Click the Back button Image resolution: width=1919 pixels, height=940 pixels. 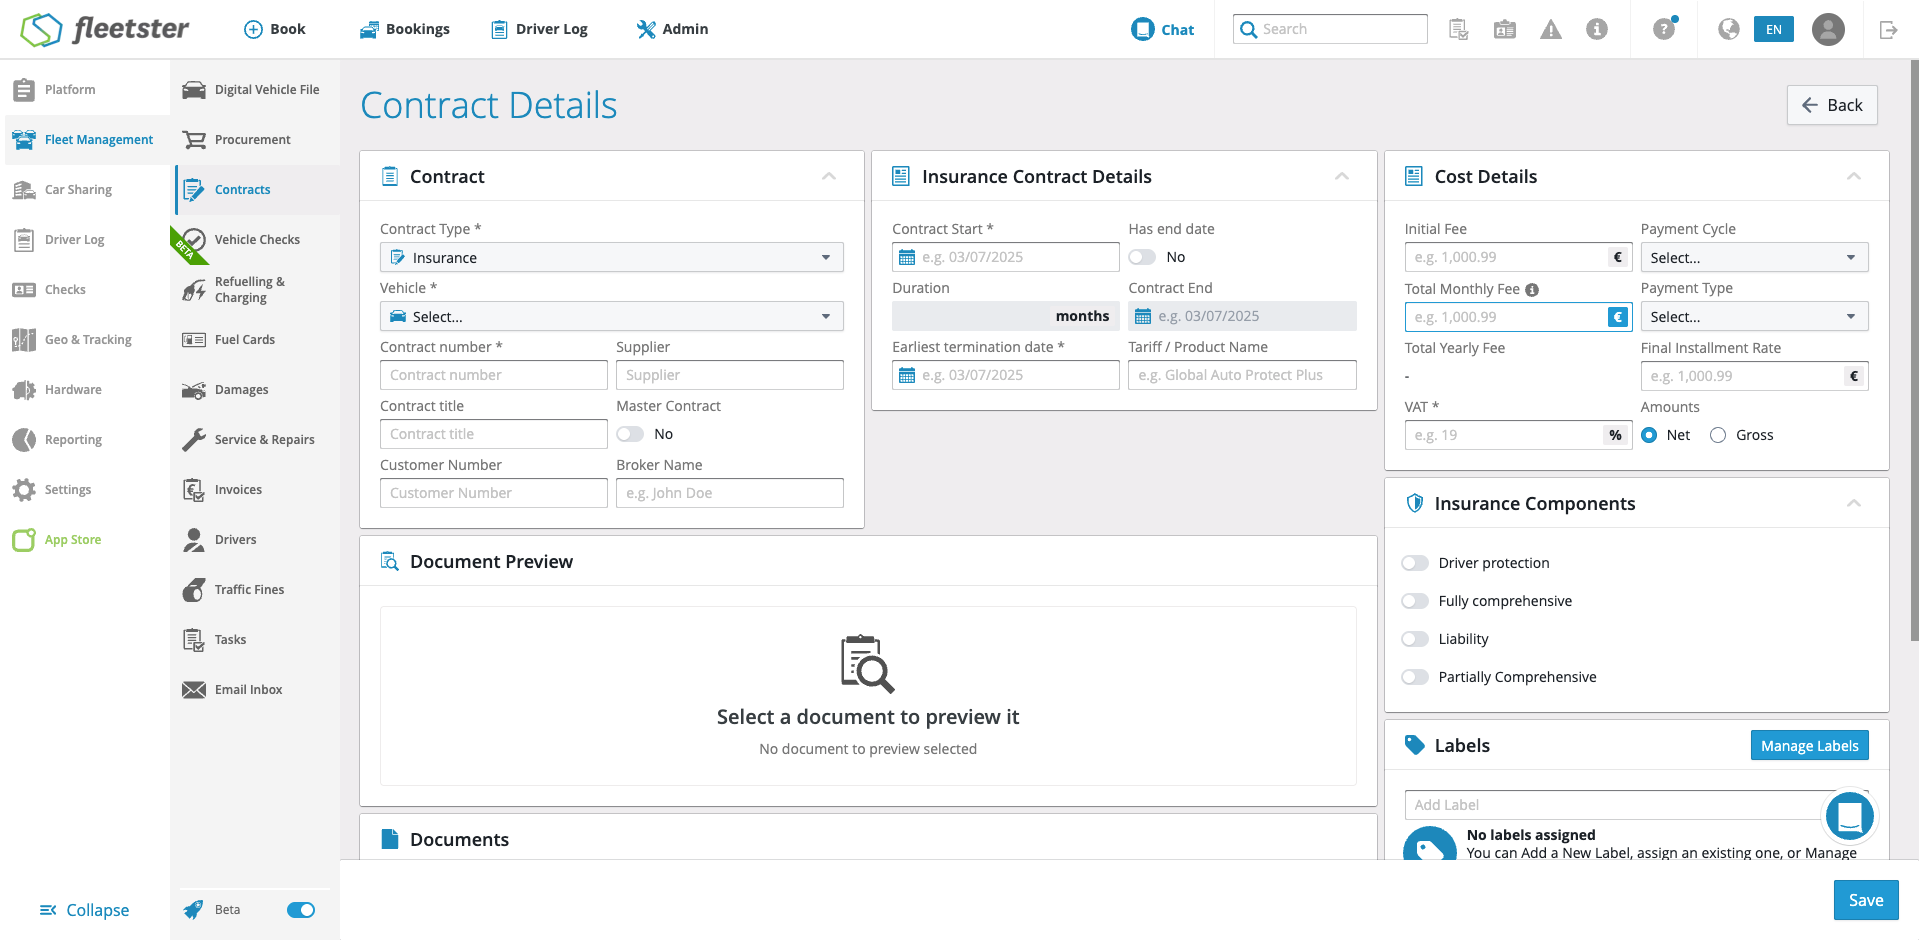point(1832,105)
